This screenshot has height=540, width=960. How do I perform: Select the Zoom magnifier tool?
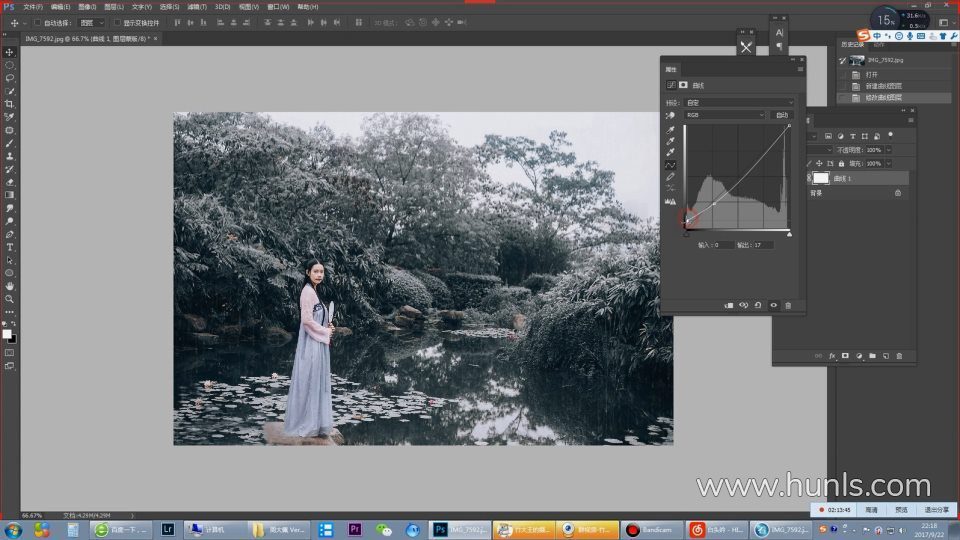coord(9,299)
